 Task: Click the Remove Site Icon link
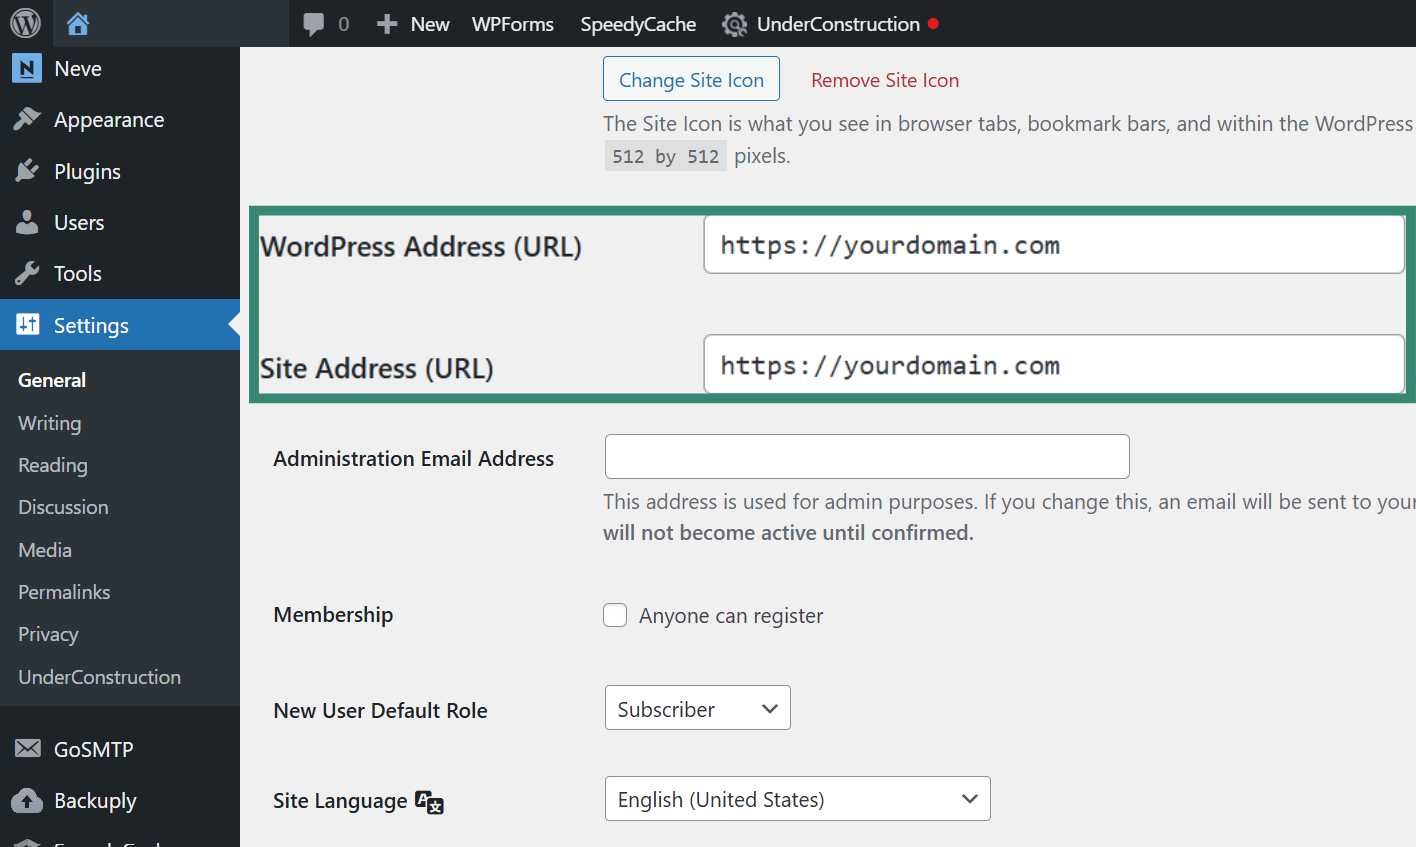[x=884, y=80]
